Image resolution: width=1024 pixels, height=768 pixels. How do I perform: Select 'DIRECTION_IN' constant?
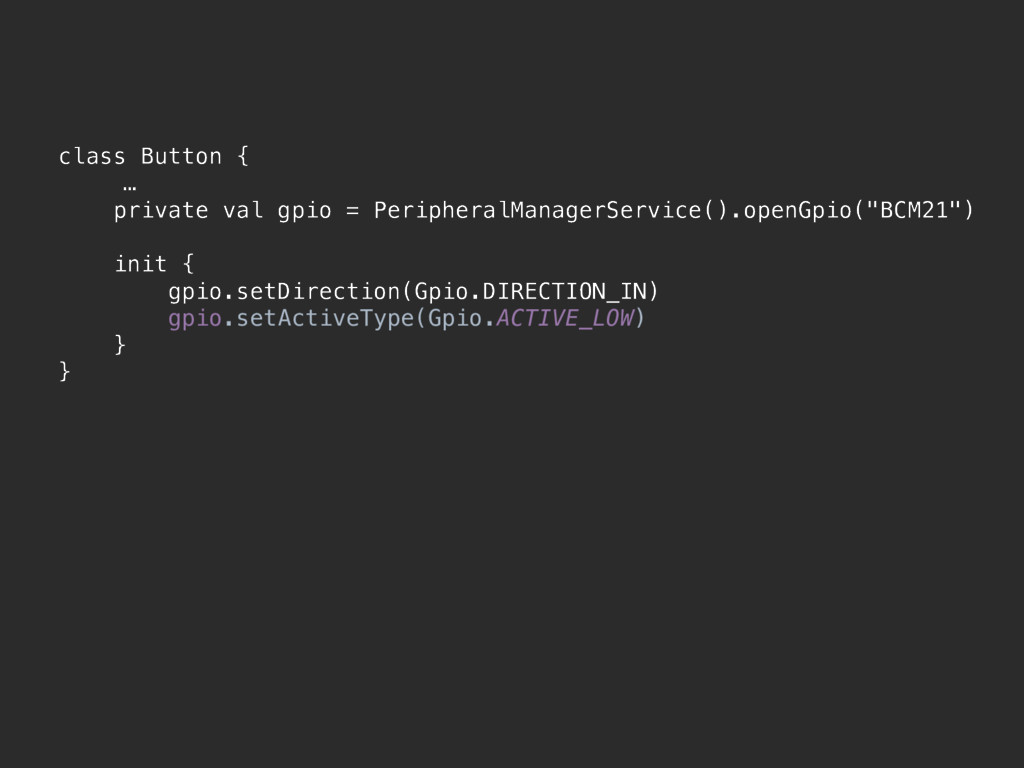pyautogui.click(x=564, y=291)
